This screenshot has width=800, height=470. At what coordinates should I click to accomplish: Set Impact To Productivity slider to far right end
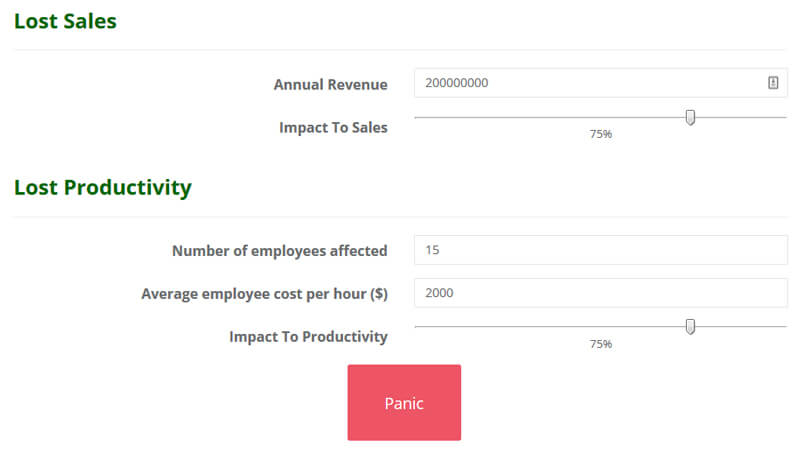(785, 326)
